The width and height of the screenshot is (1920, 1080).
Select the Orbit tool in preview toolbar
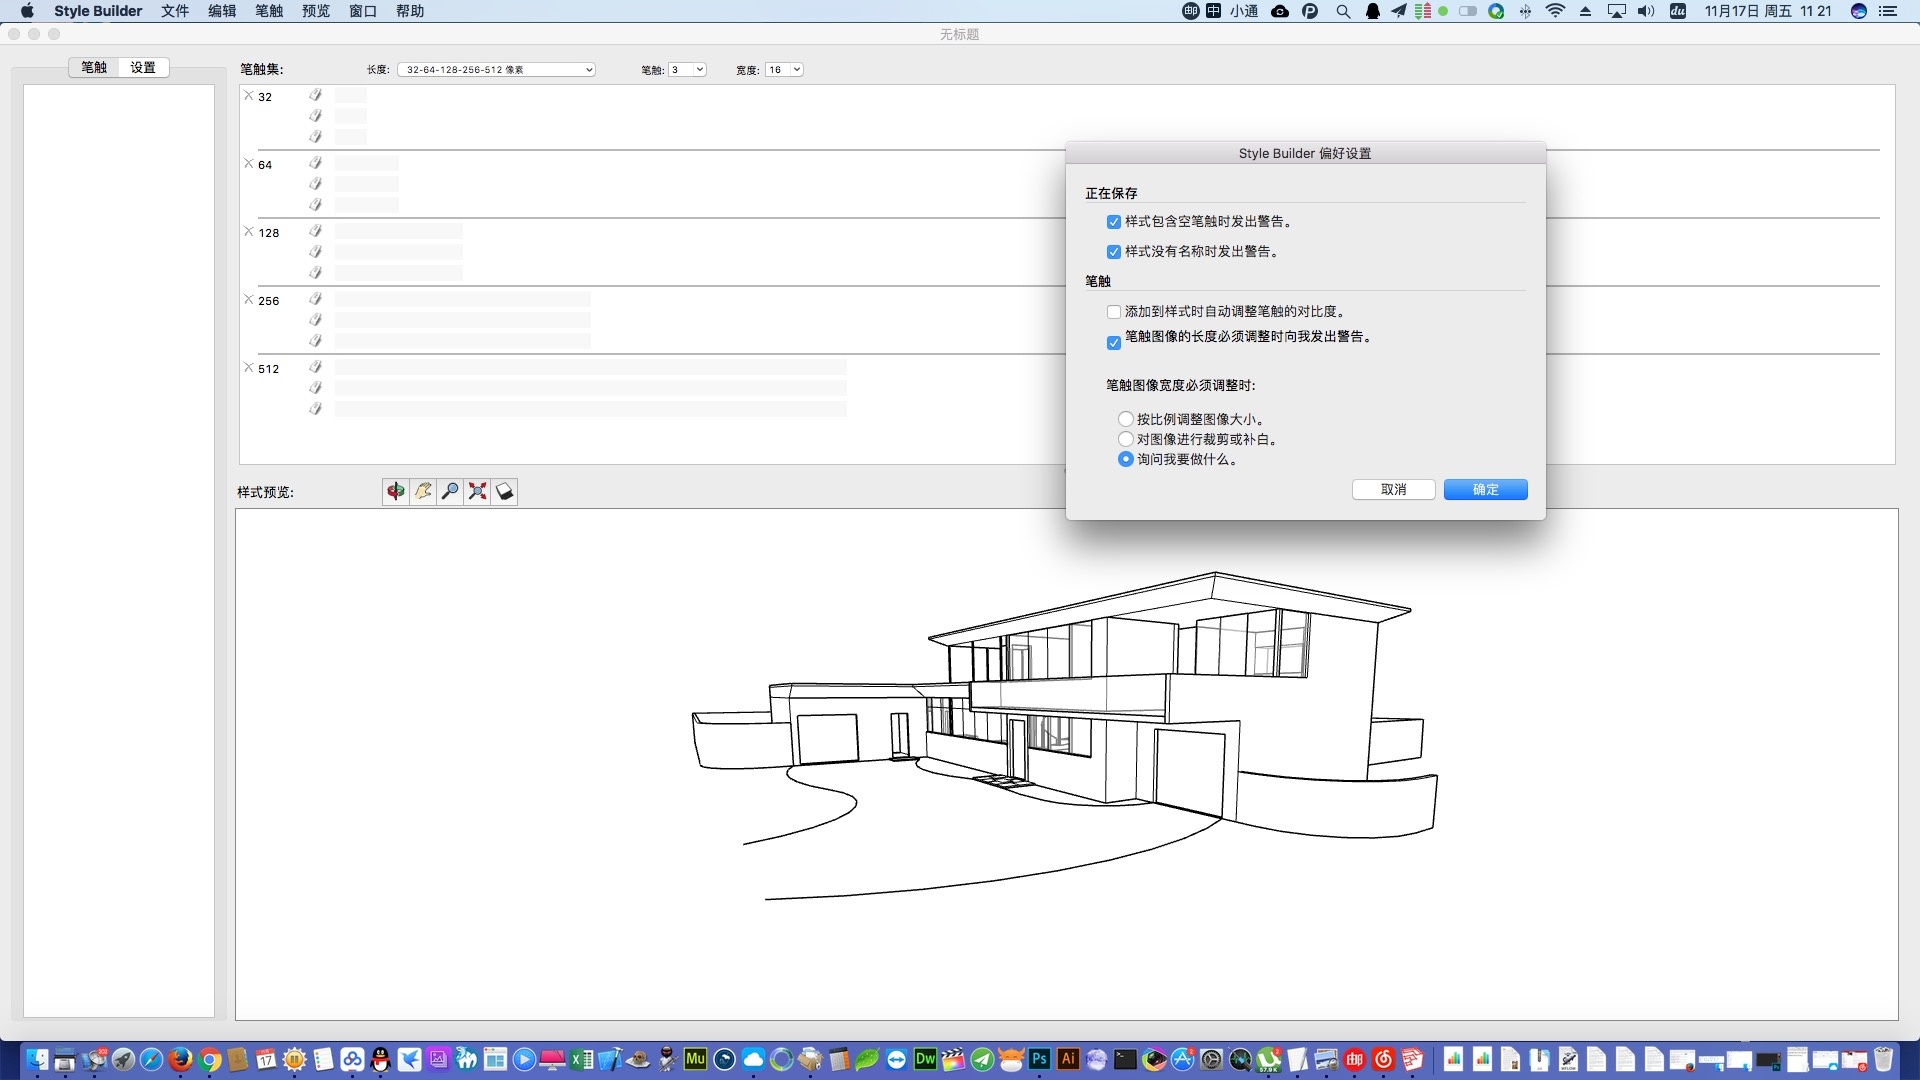click(x=396, y=491)
